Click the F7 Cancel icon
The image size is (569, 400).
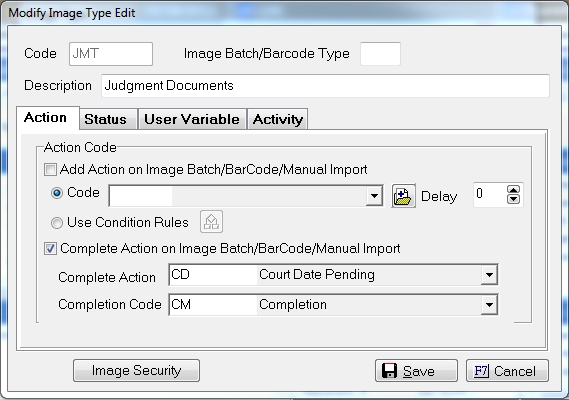481,371
